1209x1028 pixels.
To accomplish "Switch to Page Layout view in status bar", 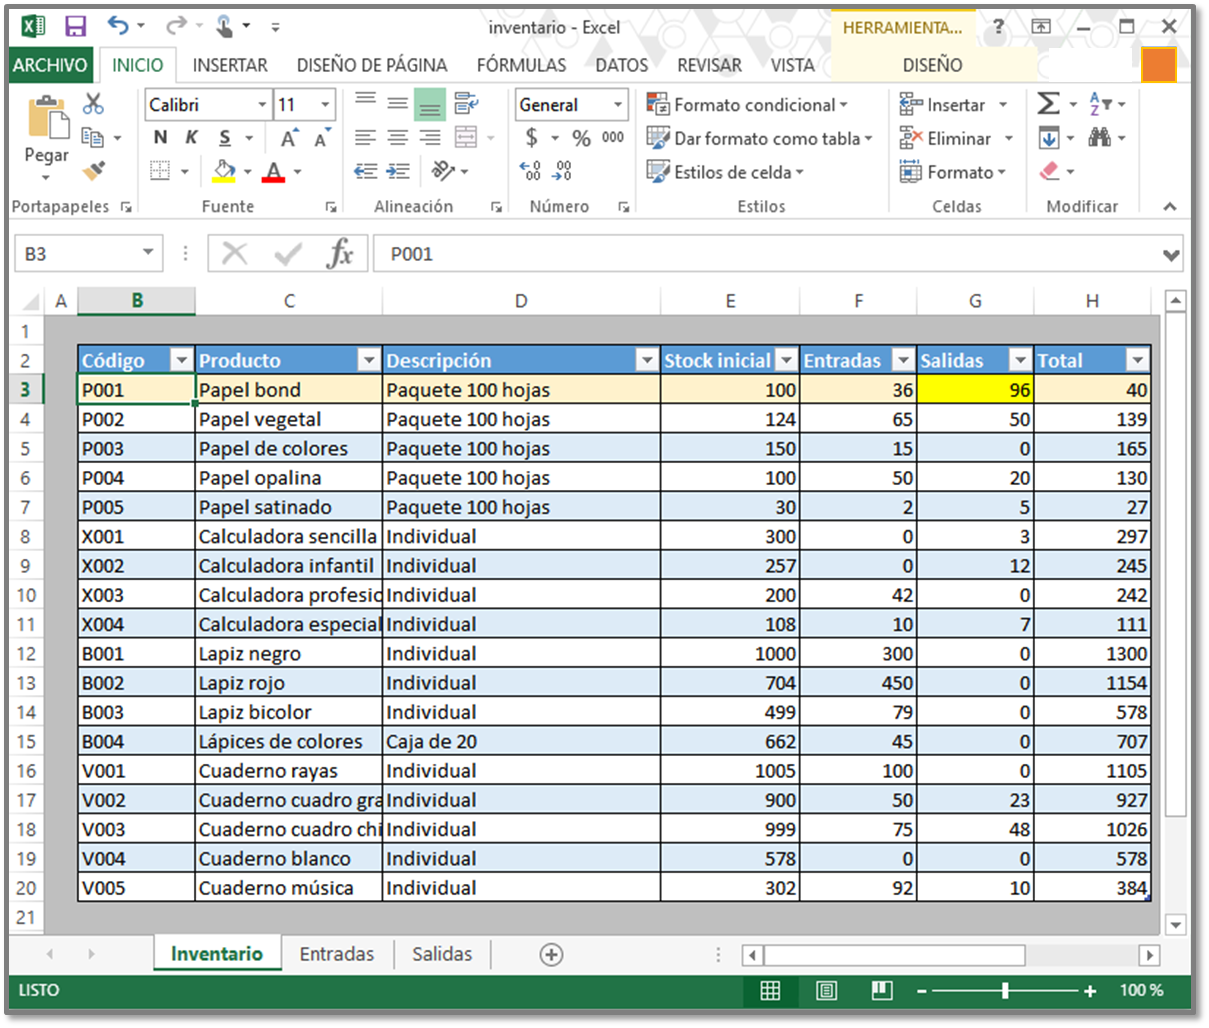I will pyautogui.click(x=826, y=990).
